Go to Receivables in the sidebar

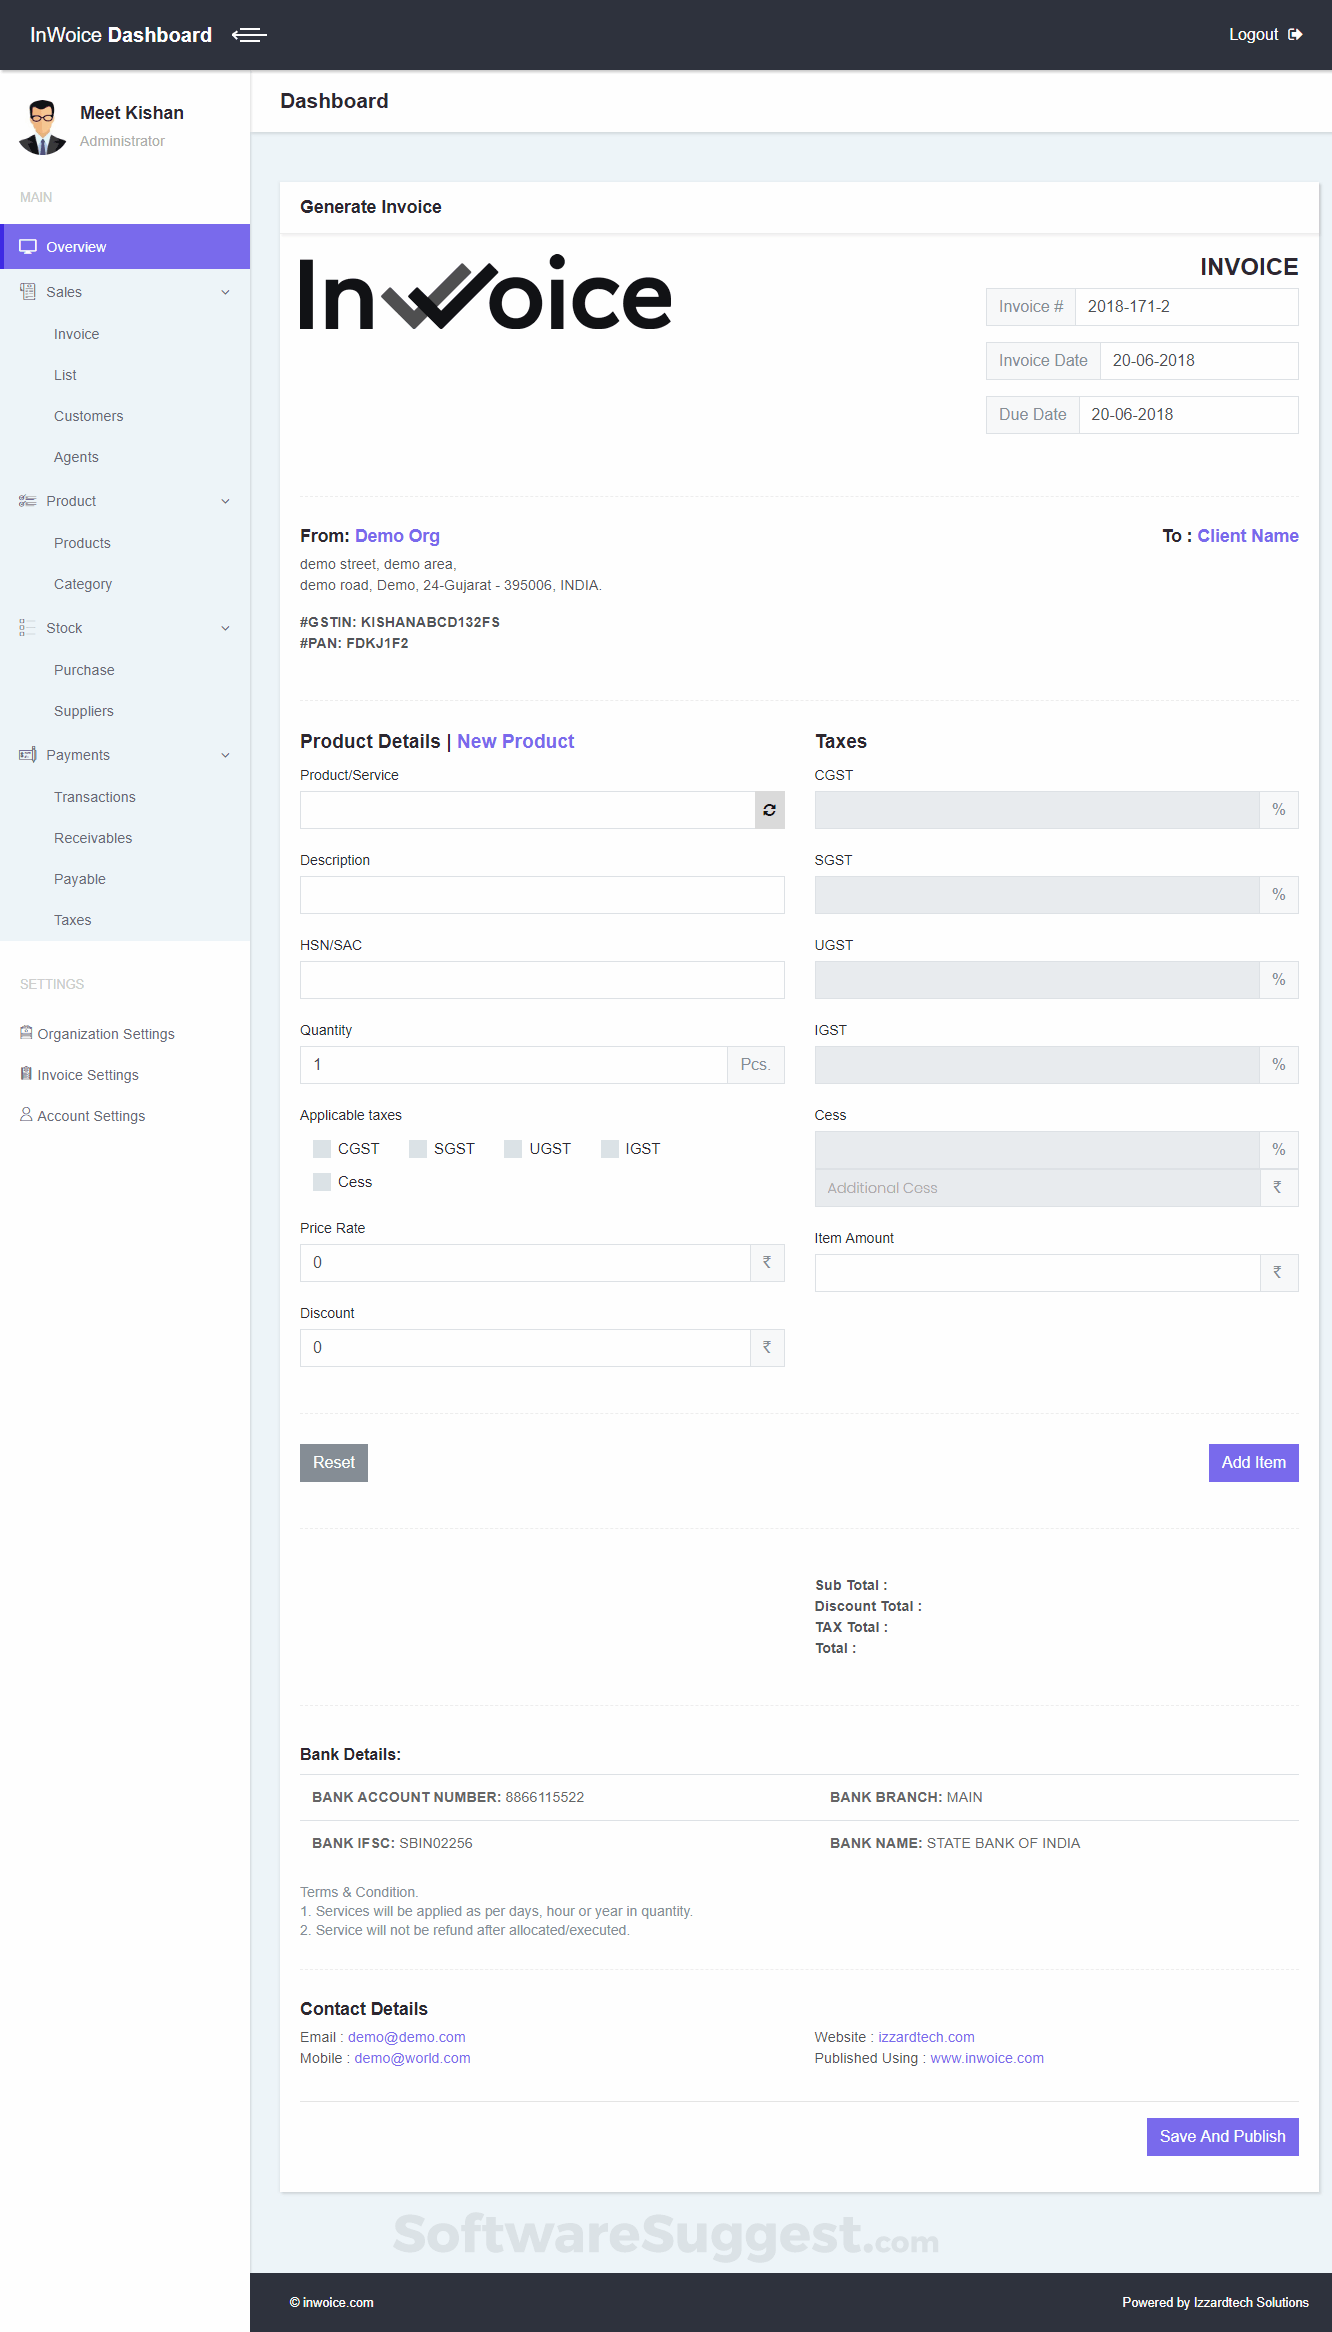click(93, 838)
